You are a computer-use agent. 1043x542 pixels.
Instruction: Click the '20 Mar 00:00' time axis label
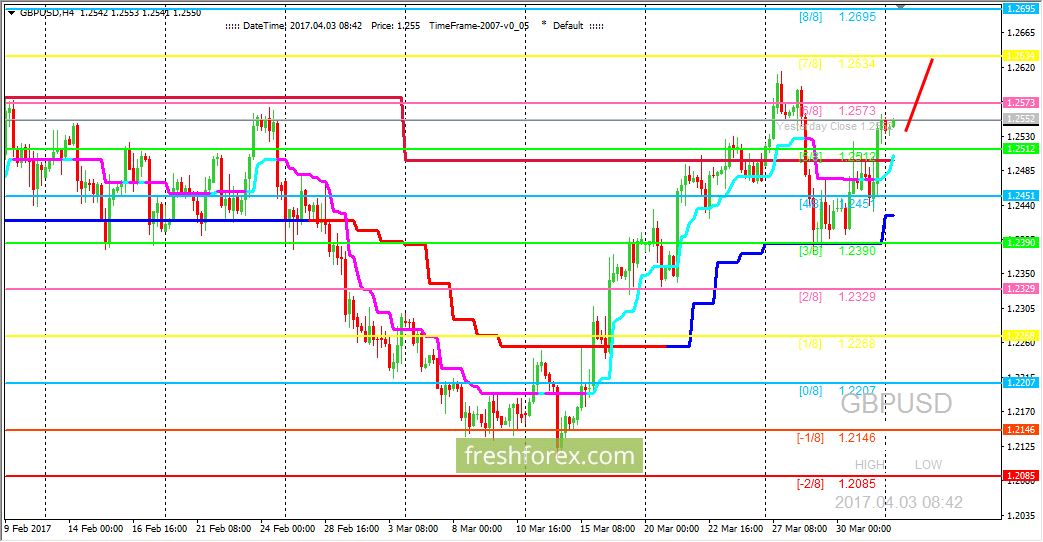[x=672, y=529]
